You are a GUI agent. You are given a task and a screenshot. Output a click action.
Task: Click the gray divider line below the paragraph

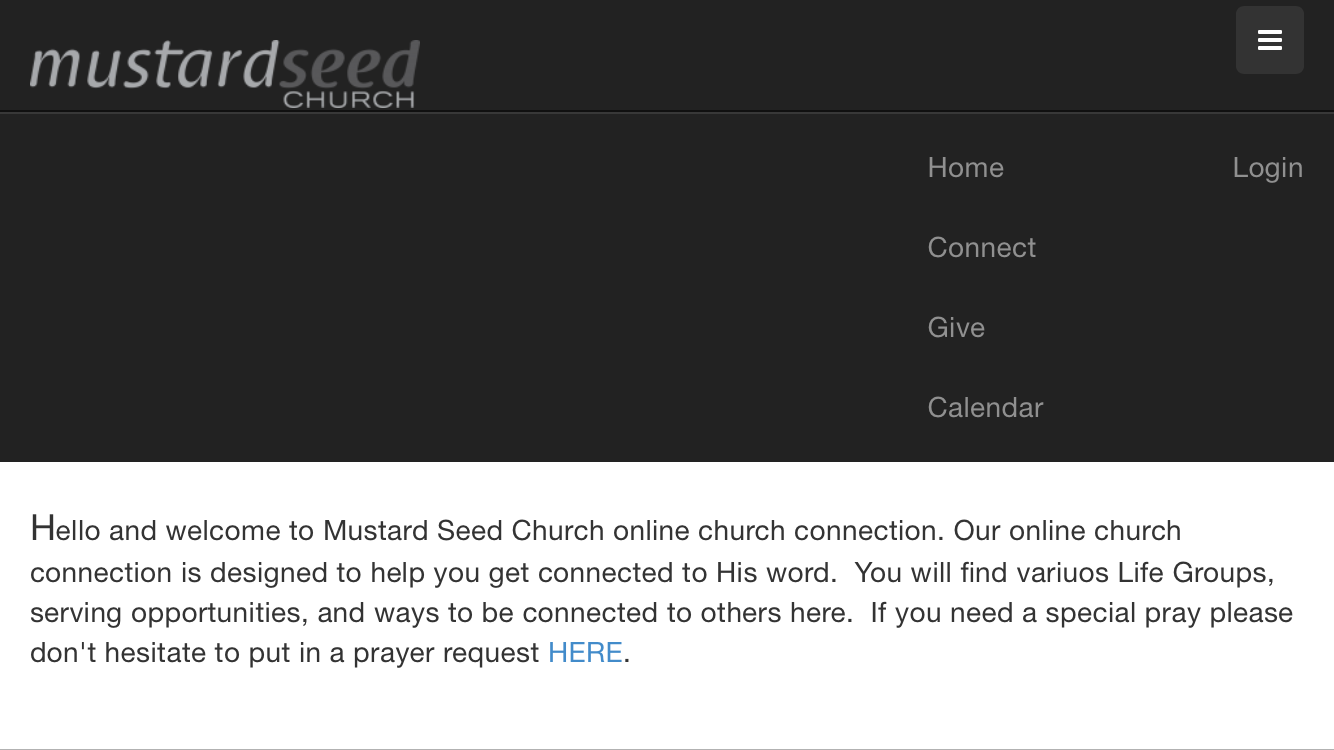(x=667, y=748)
